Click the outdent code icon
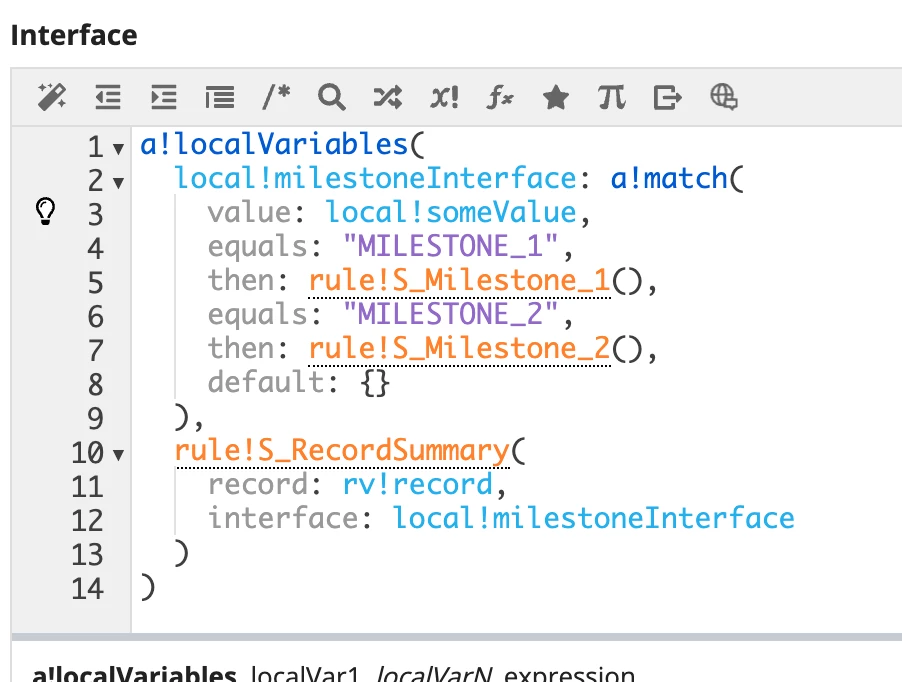Viewport: 902px width, 682px height. coord(108,97)
